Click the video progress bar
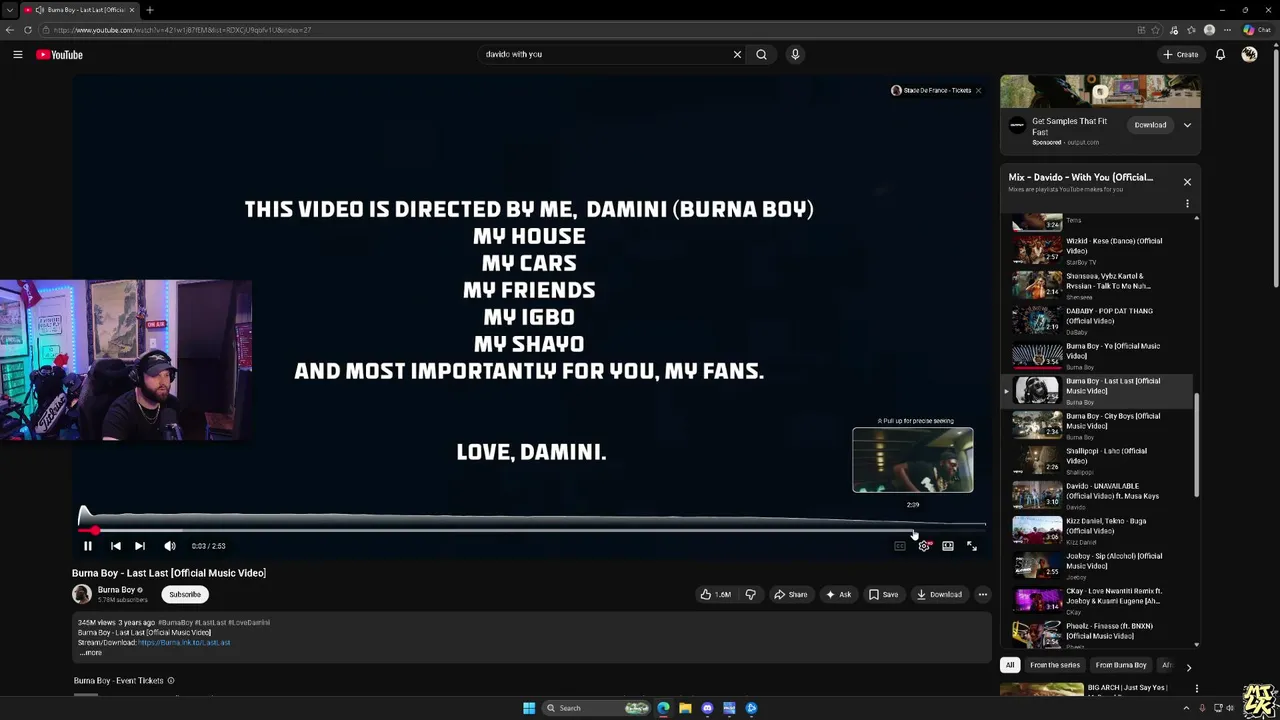The width and height of the screenshot is (1280, 720). [x=532, y=530]
